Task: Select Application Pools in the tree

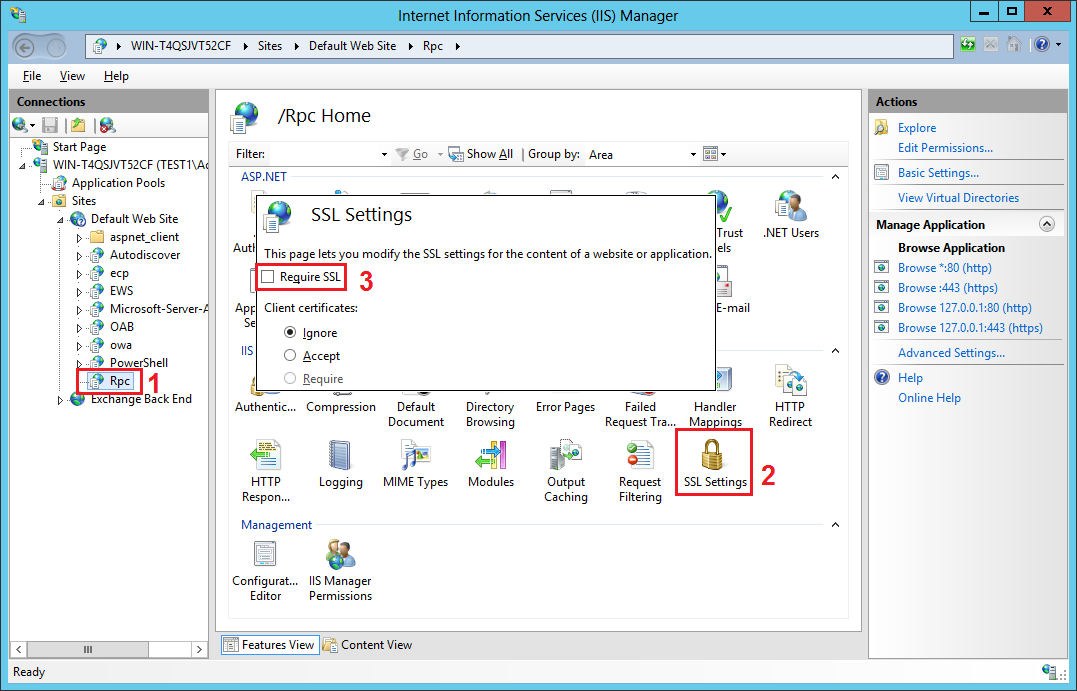Action: pyautogui.click(x=118, y=183)
